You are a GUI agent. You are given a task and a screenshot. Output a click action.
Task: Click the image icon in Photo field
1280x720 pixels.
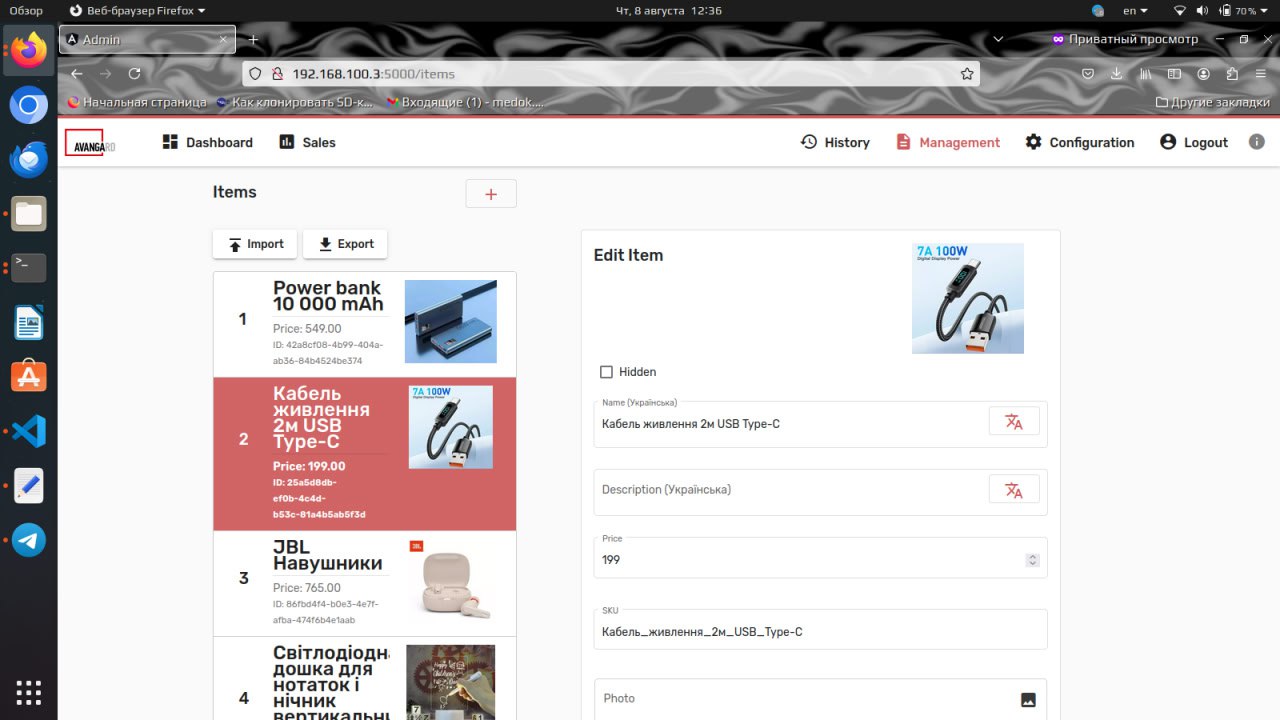(1027, 699)
